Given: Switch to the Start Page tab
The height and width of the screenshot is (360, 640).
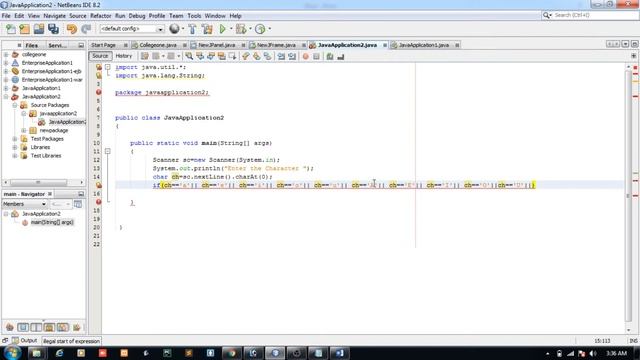Looking at the screenshot, I should pyautogui.click(x=103, y=45).
